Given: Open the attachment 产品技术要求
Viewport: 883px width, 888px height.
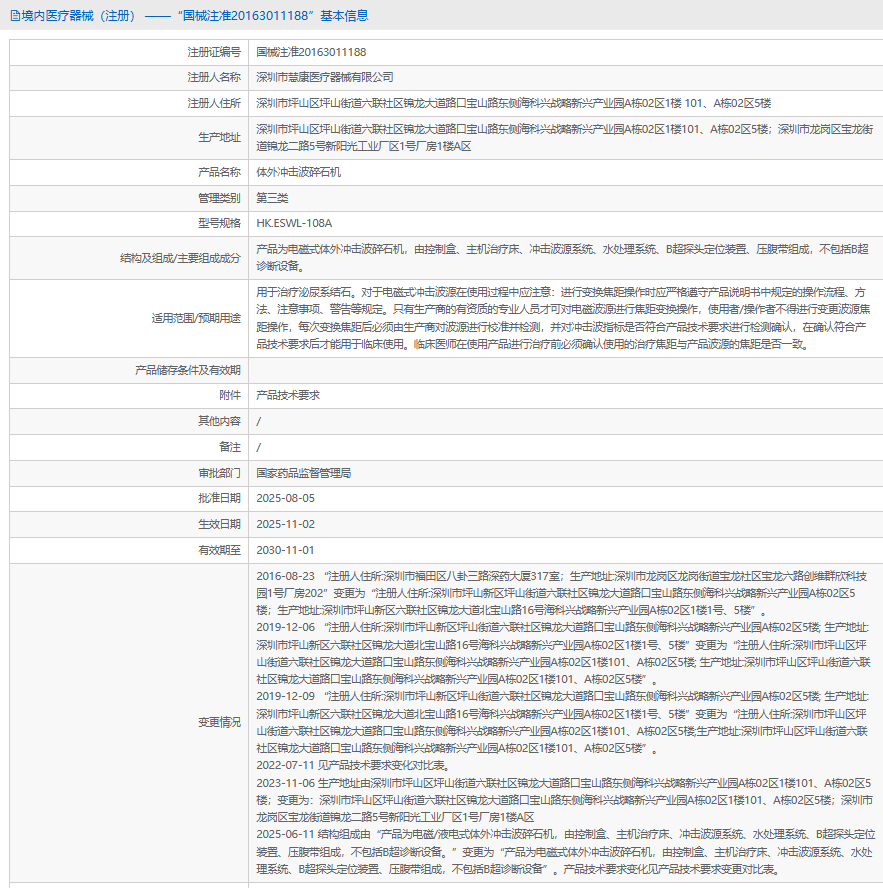Looking at the screenshot, I should click(x=288, y=396).
